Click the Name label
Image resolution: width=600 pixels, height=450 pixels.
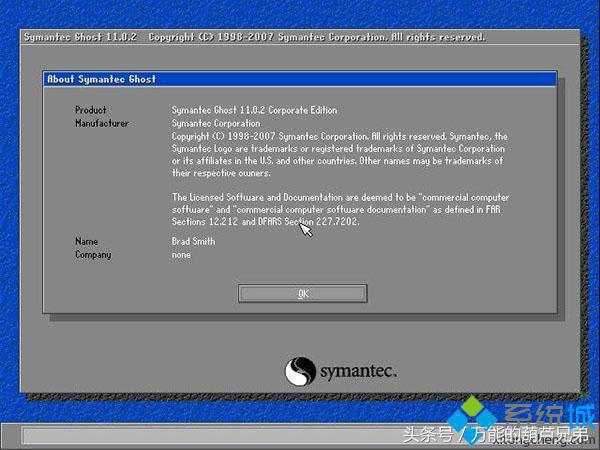86,241
